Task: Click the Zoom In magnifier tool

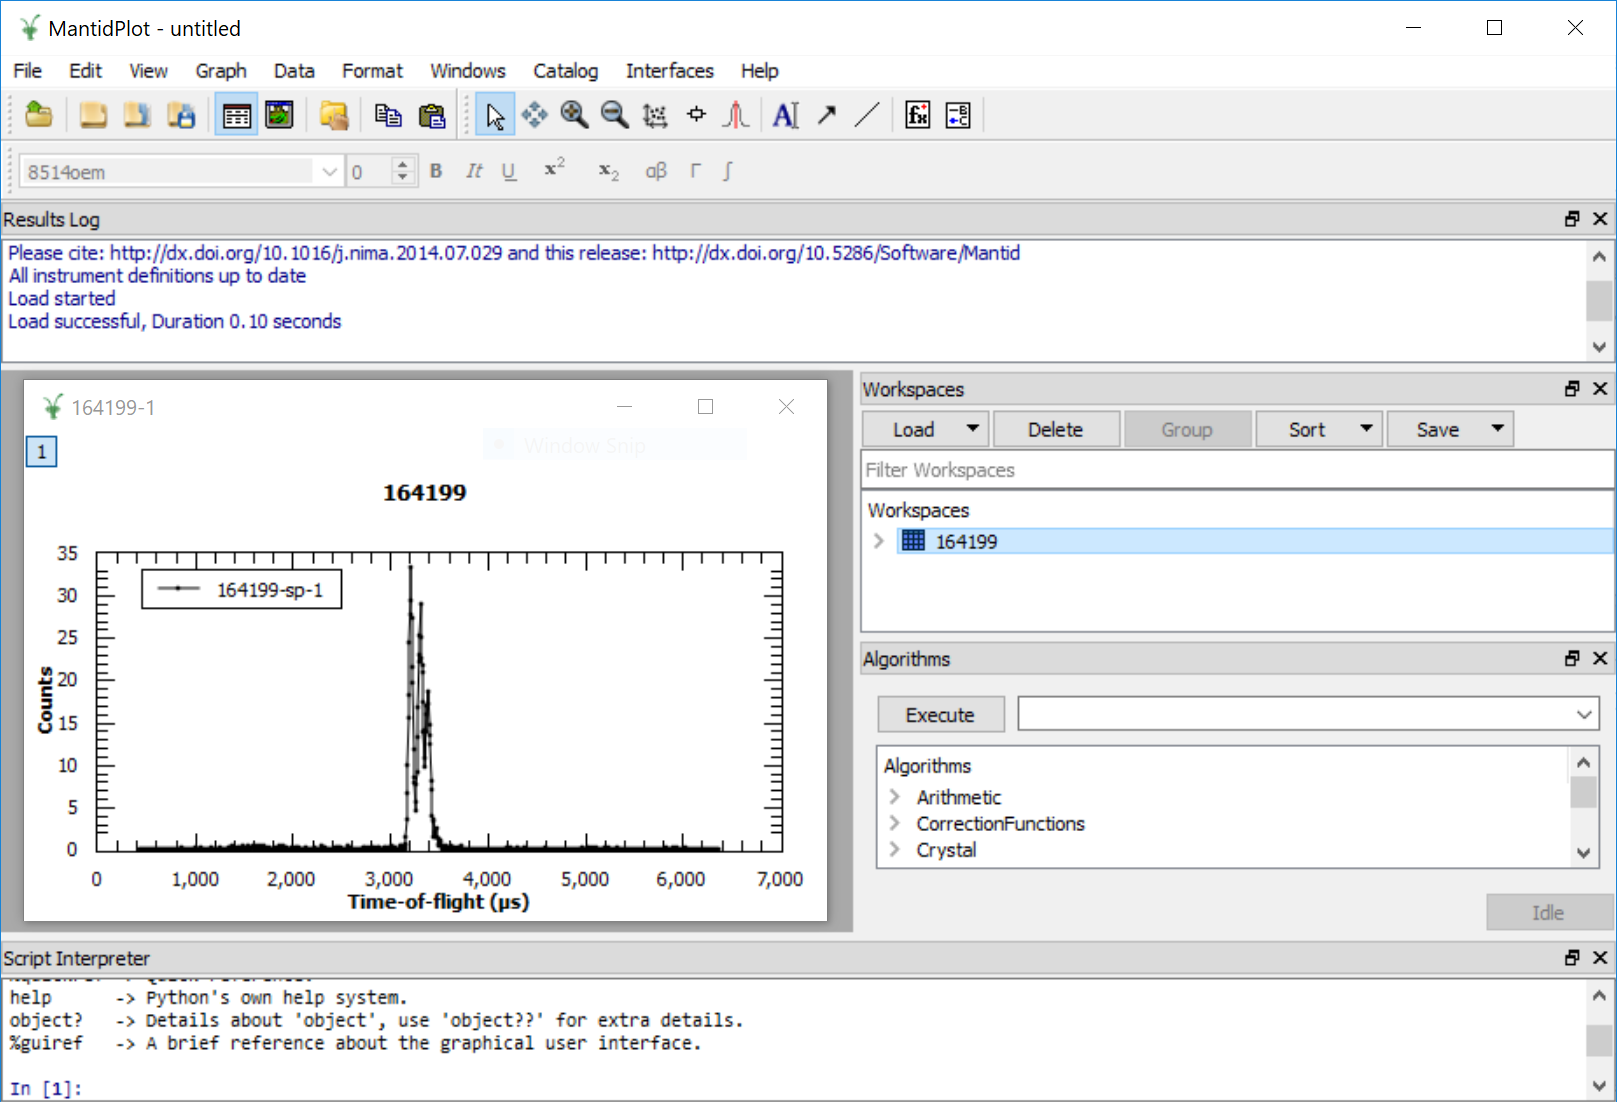Action: tap(574, 115)
